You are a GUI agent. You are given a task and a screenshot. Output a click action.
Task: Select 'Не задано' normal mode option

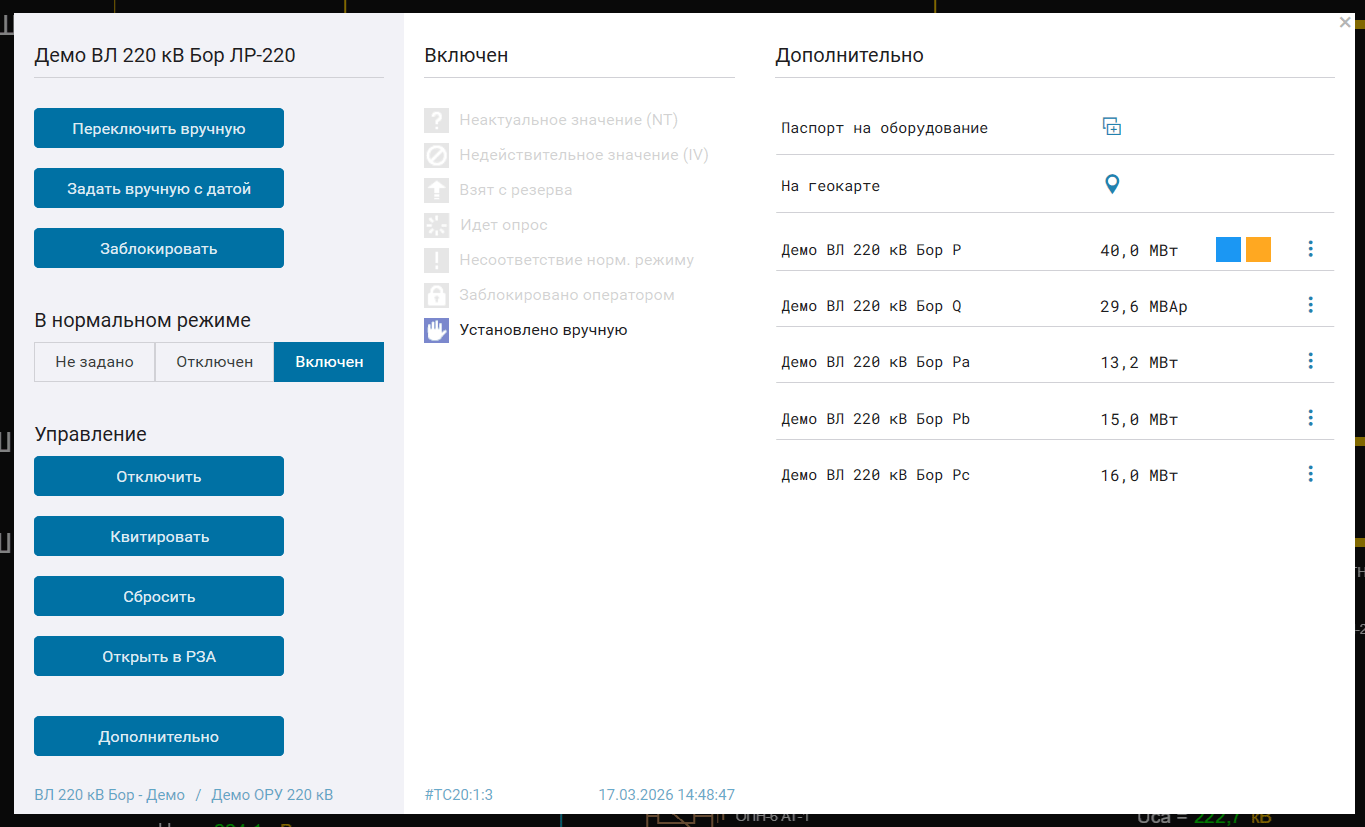94,362
